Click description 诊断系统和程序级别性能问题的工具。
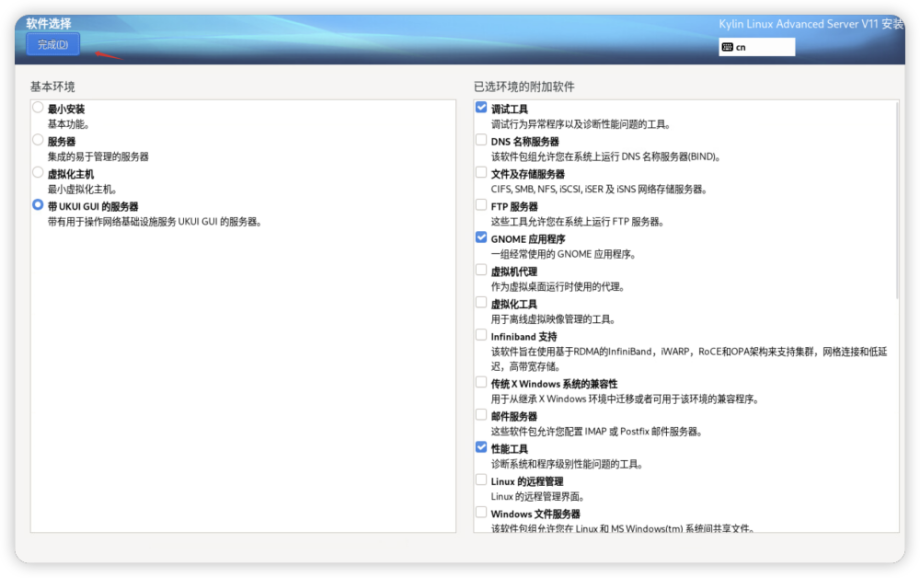This screenshot has width=920, height=578. point(567,464)
